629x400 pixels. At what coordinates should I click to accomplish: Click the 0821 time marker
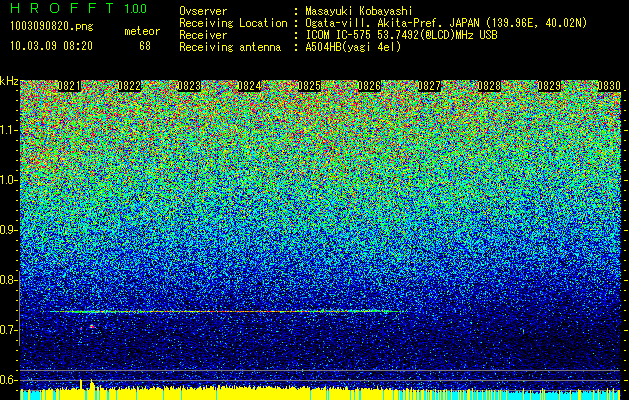click(69, 86)
